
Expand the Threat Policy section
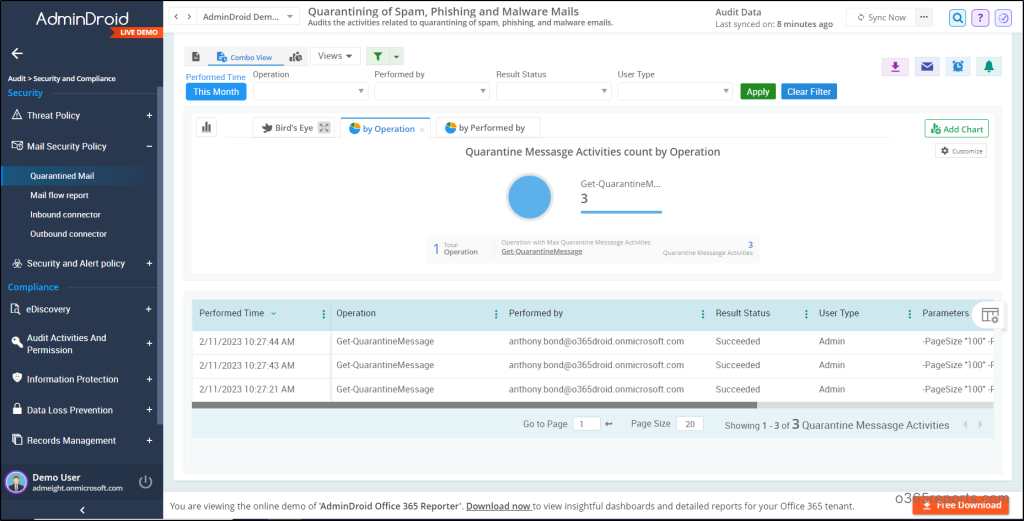point(149,116)
